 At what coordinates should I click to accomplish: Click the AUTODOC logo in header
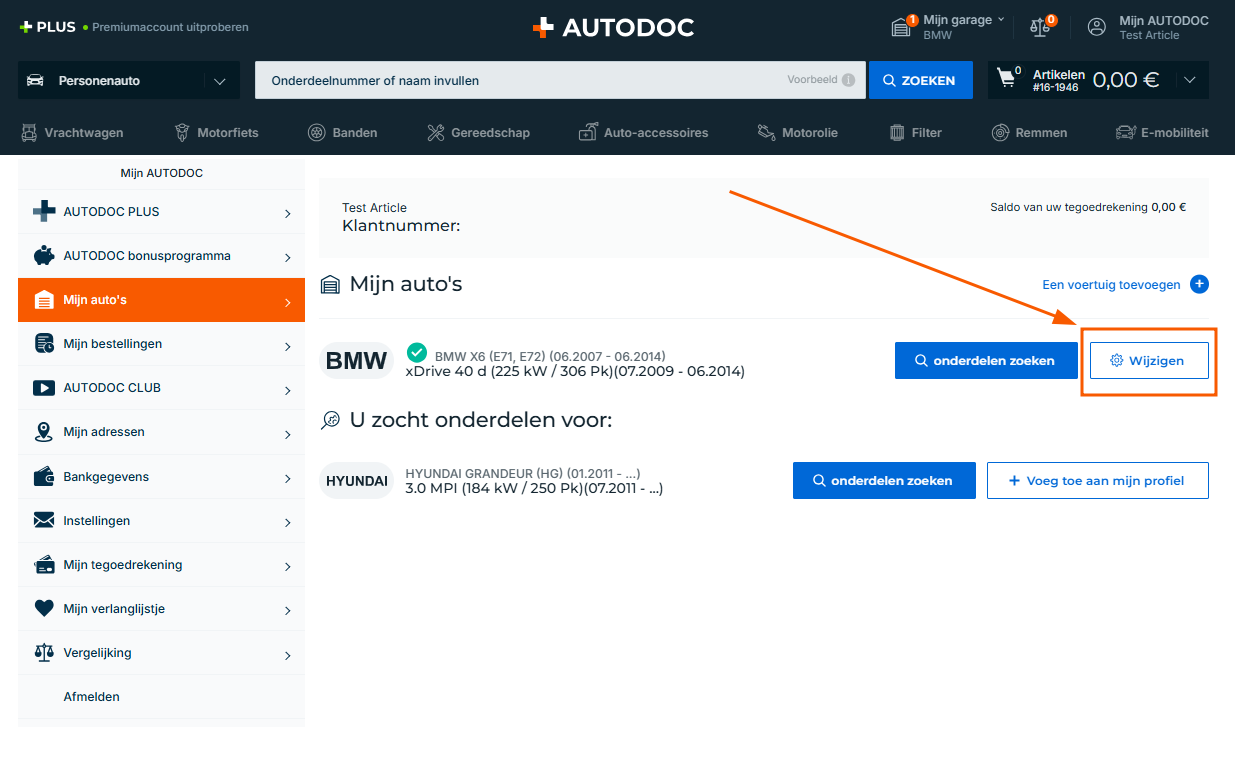[613, 28]
